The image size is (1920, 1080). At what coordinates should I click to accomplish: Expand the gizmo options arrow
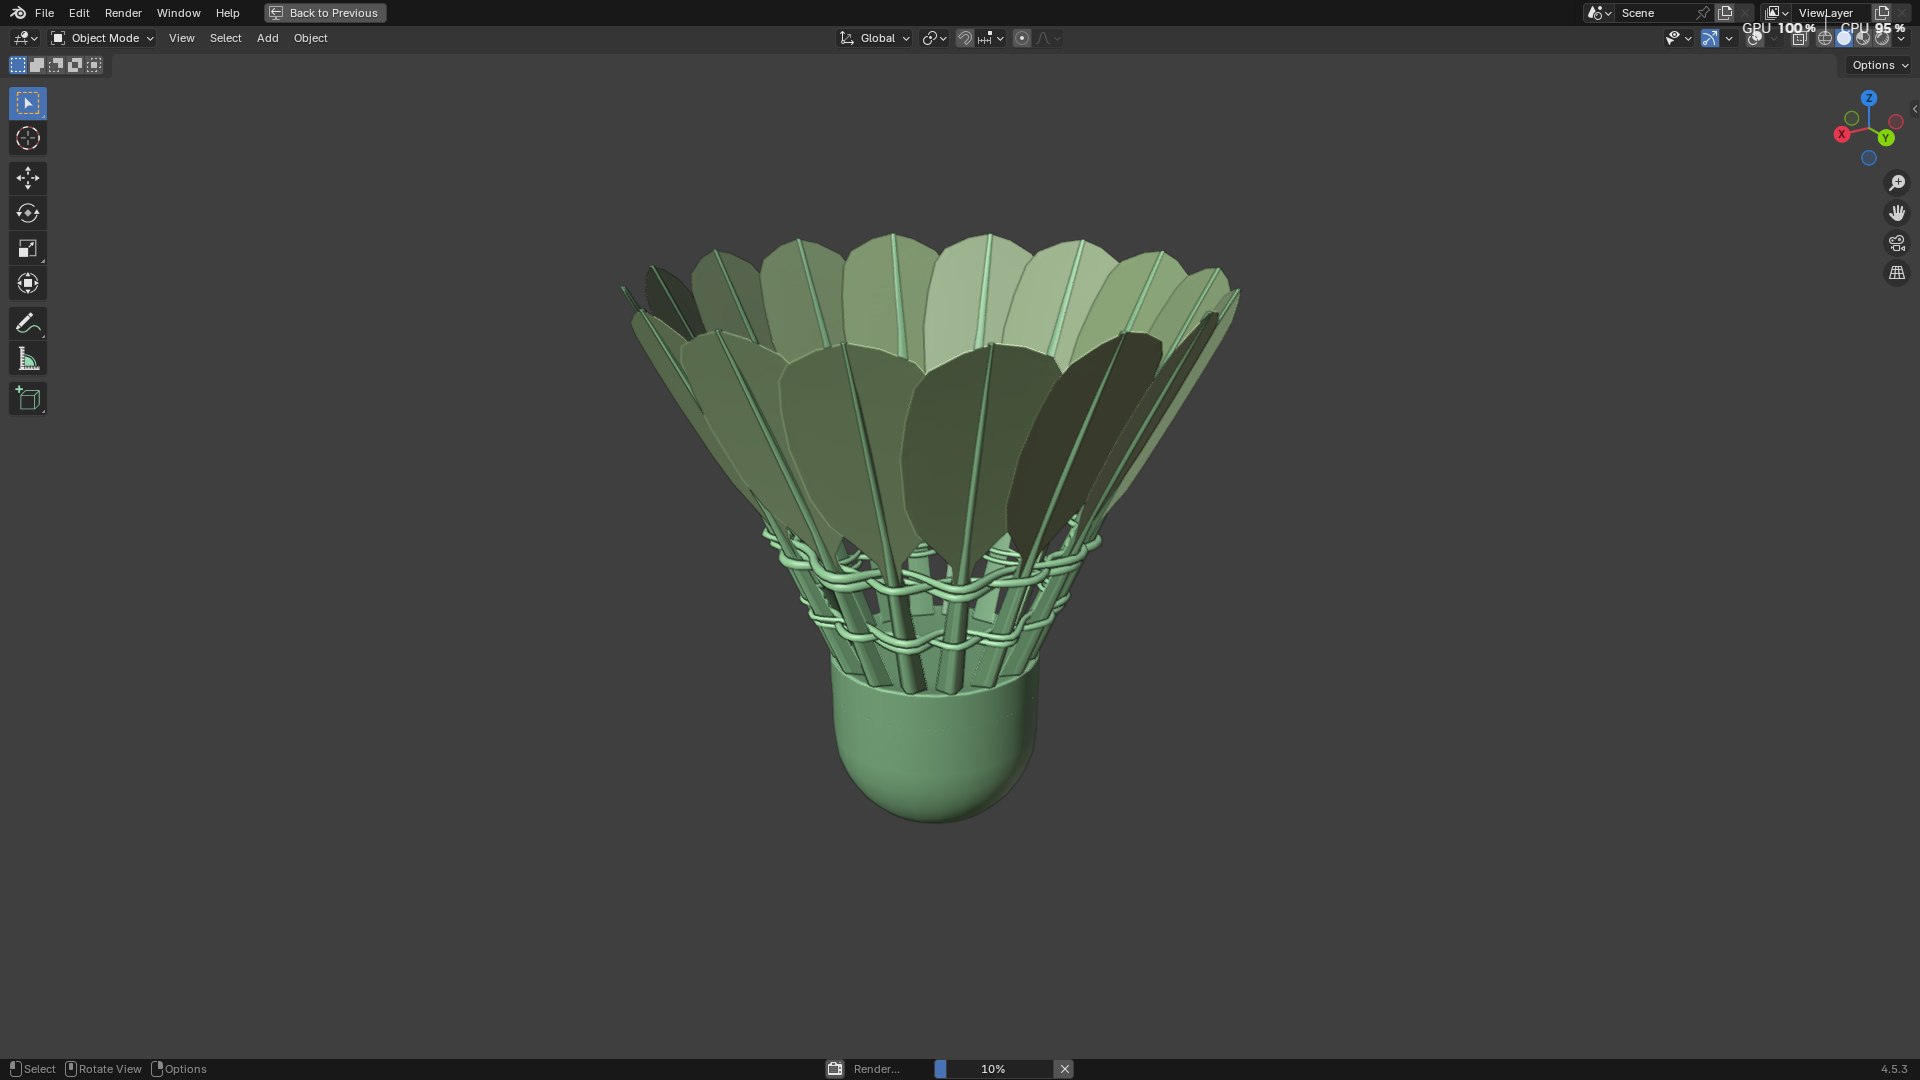click(x=1729, y=38)
